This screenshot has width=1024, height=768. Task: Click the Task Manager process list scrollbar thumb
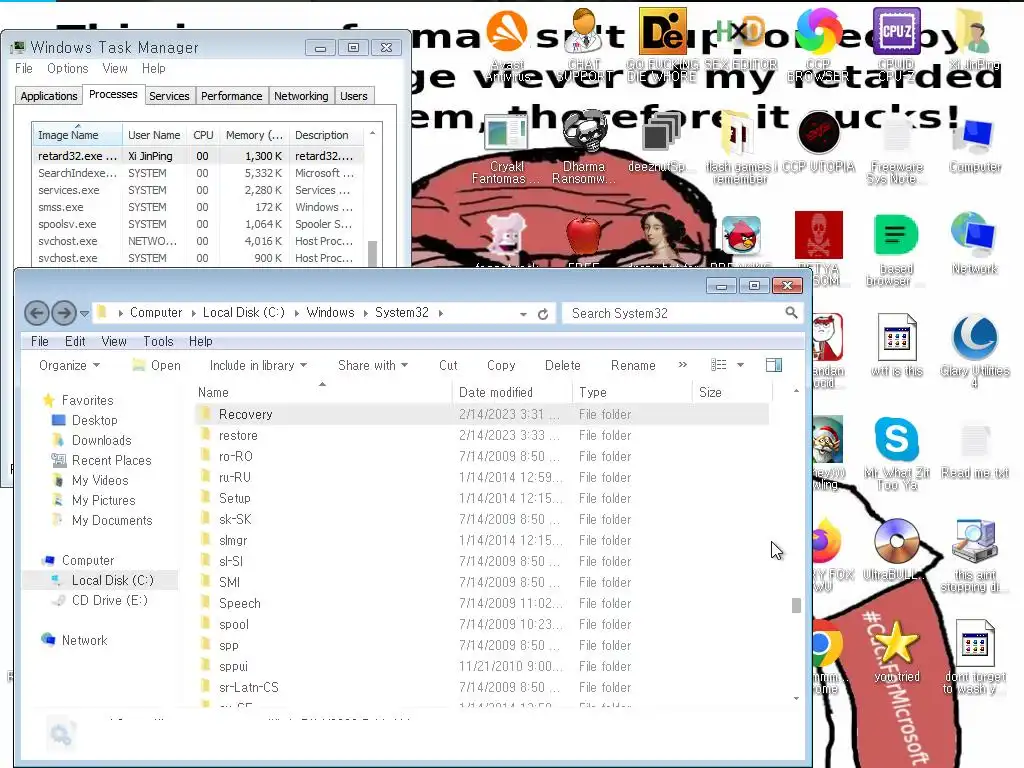pyautogui.click(x=372, y=253)
